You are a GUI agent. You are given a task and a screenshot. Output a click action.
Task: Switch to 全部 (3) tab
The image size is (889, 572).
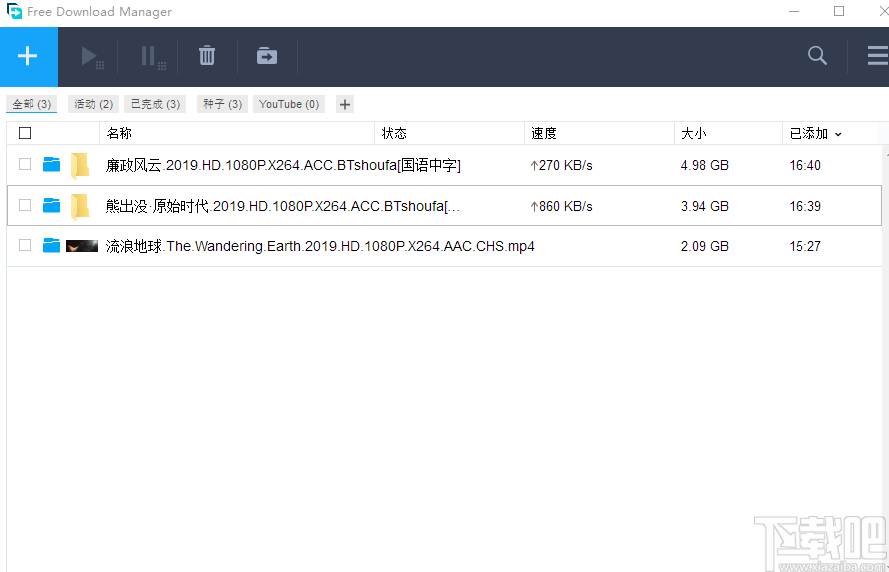[32, 104]
